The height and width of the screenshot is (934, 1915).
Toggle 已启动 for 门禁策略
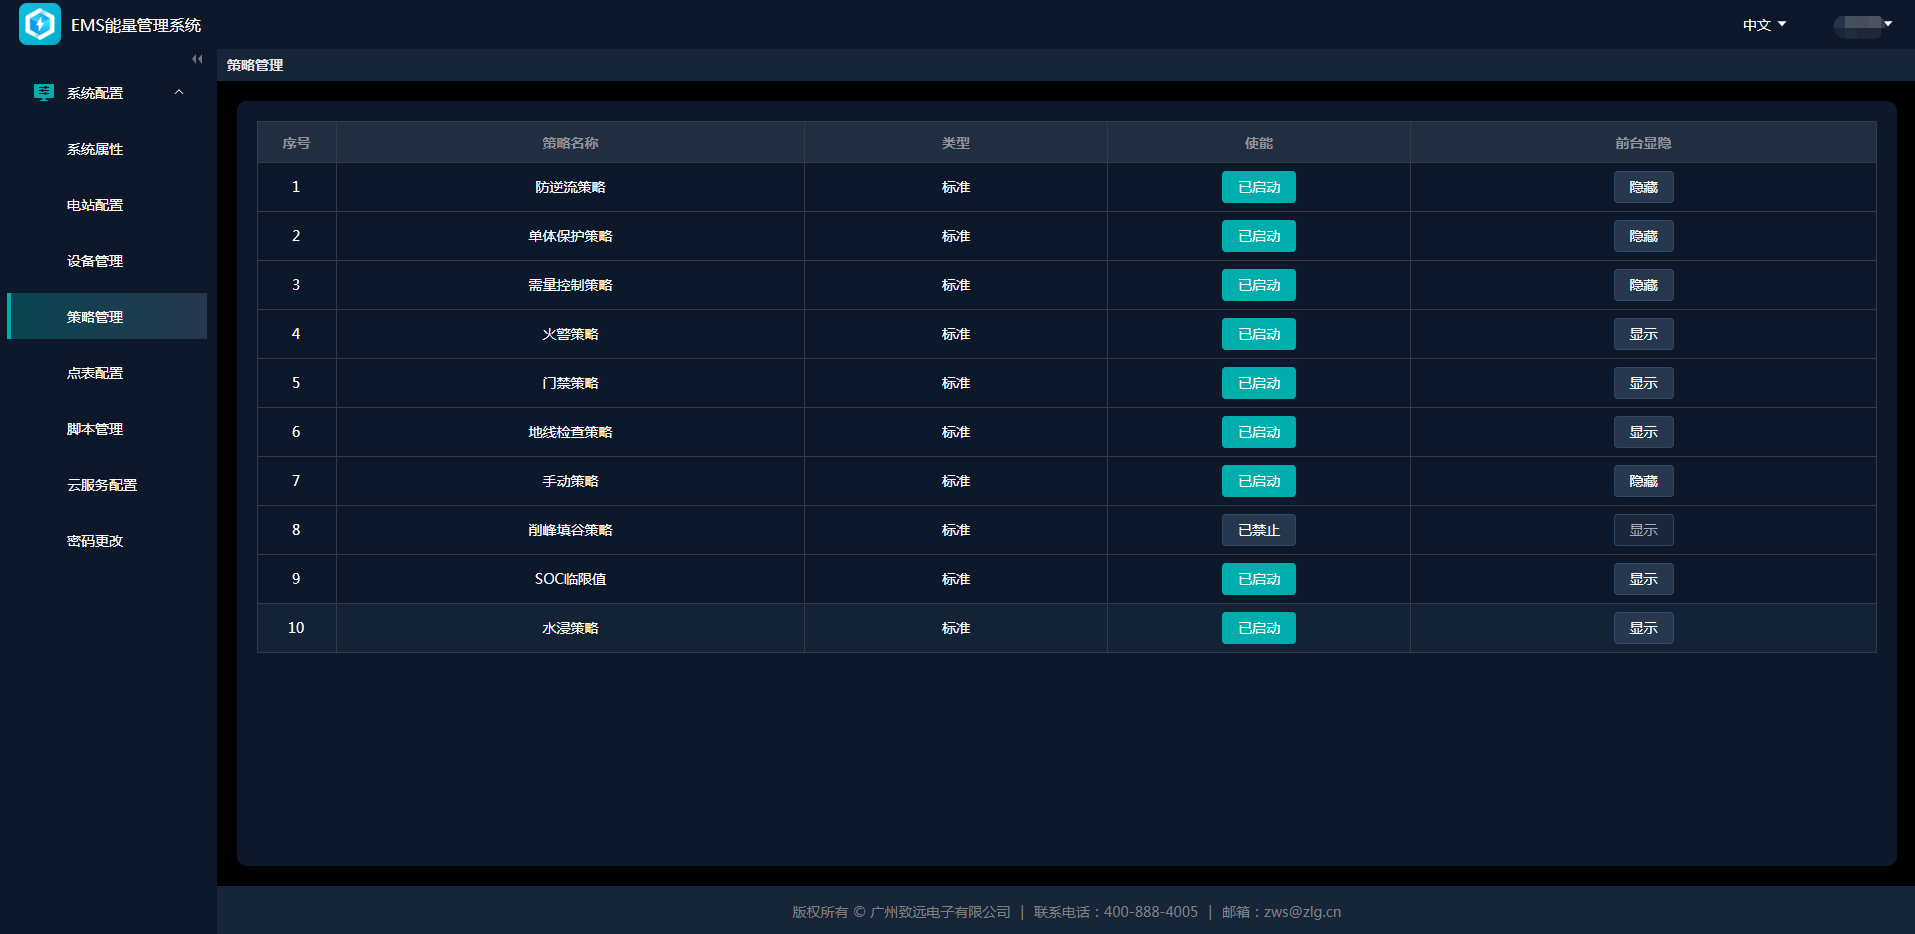click(x=1259, y=383)
